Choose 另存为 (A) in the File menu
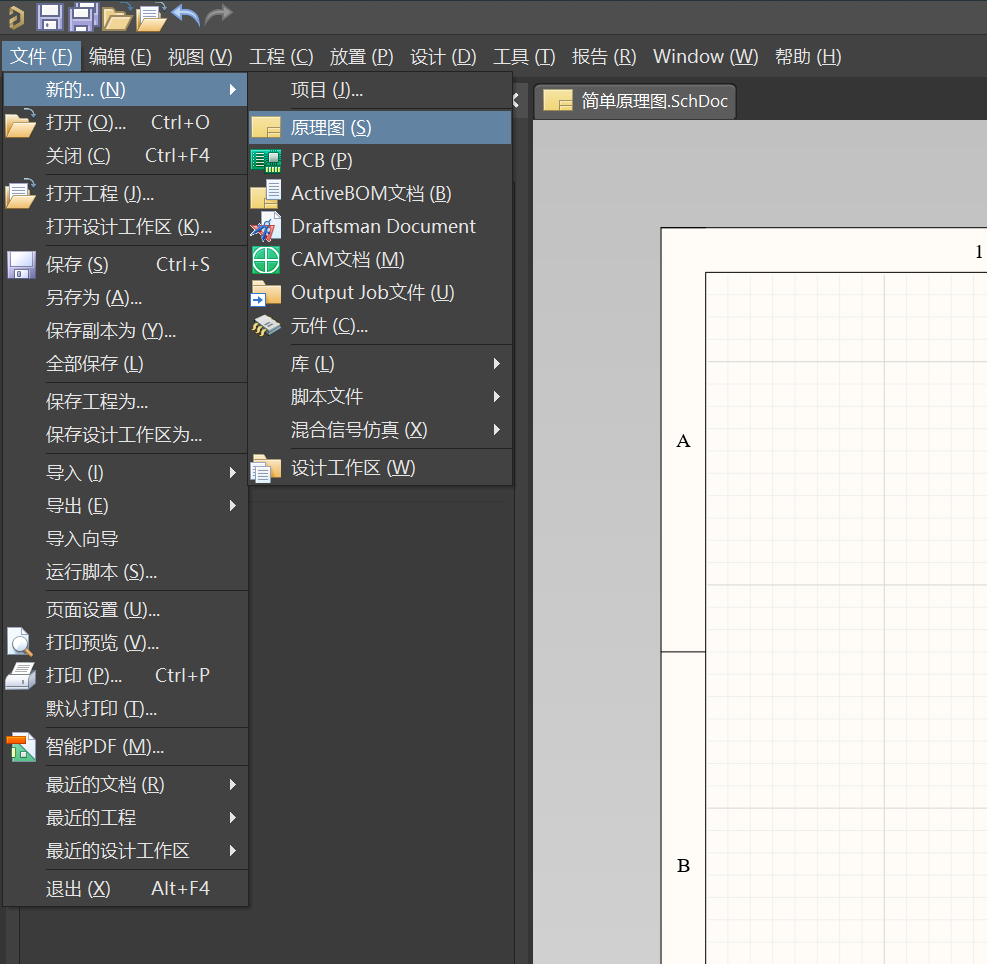The height and width of the screenshot is (964, 987). [x=94, y=298]
